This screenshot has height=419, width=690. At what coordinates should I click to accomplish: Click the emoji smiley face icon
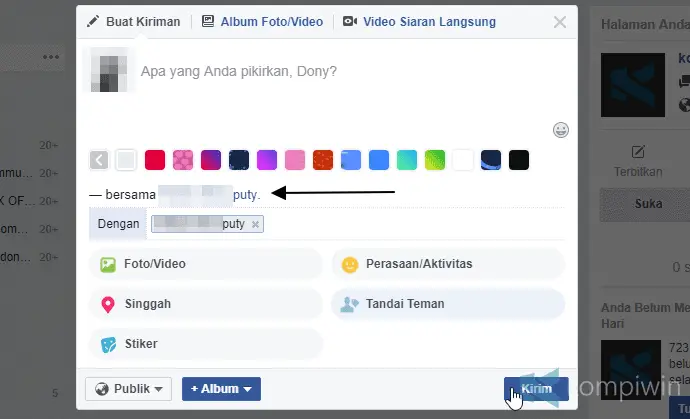[x=561, y=130]
